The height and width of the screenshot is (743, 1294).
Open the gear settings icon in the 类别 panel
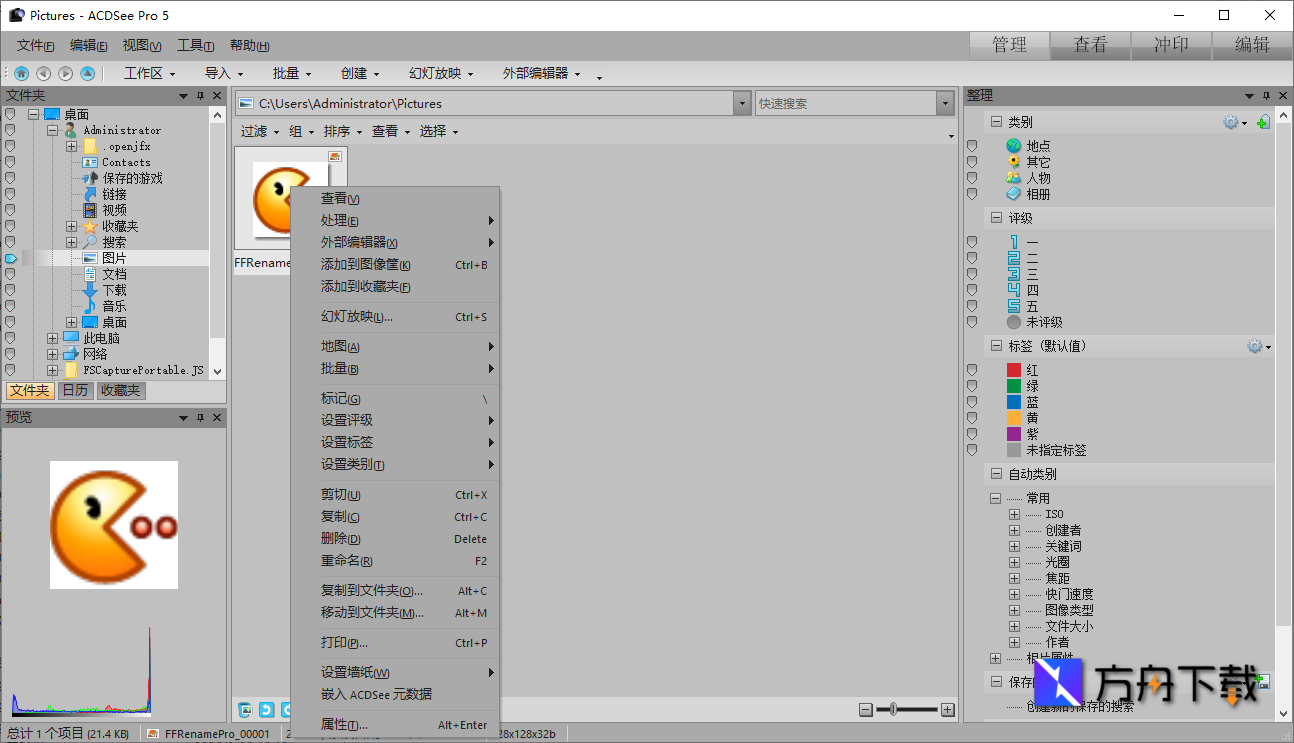click(1231, 121)
